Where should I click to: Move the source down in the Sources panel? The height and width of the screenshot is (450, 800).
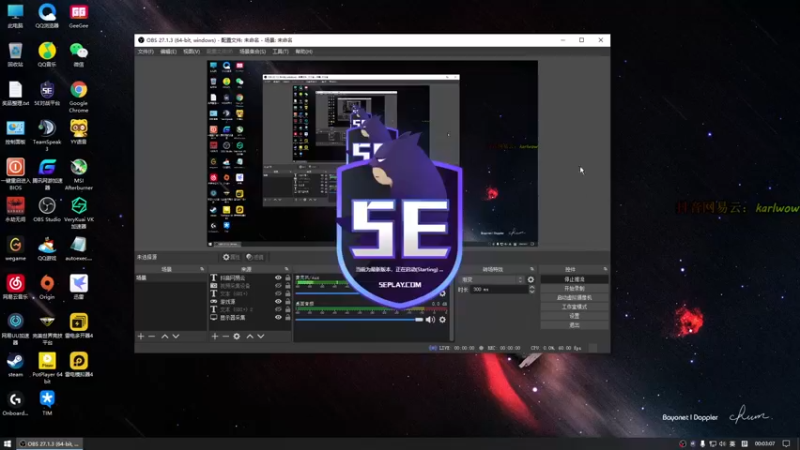click(261, 336)
